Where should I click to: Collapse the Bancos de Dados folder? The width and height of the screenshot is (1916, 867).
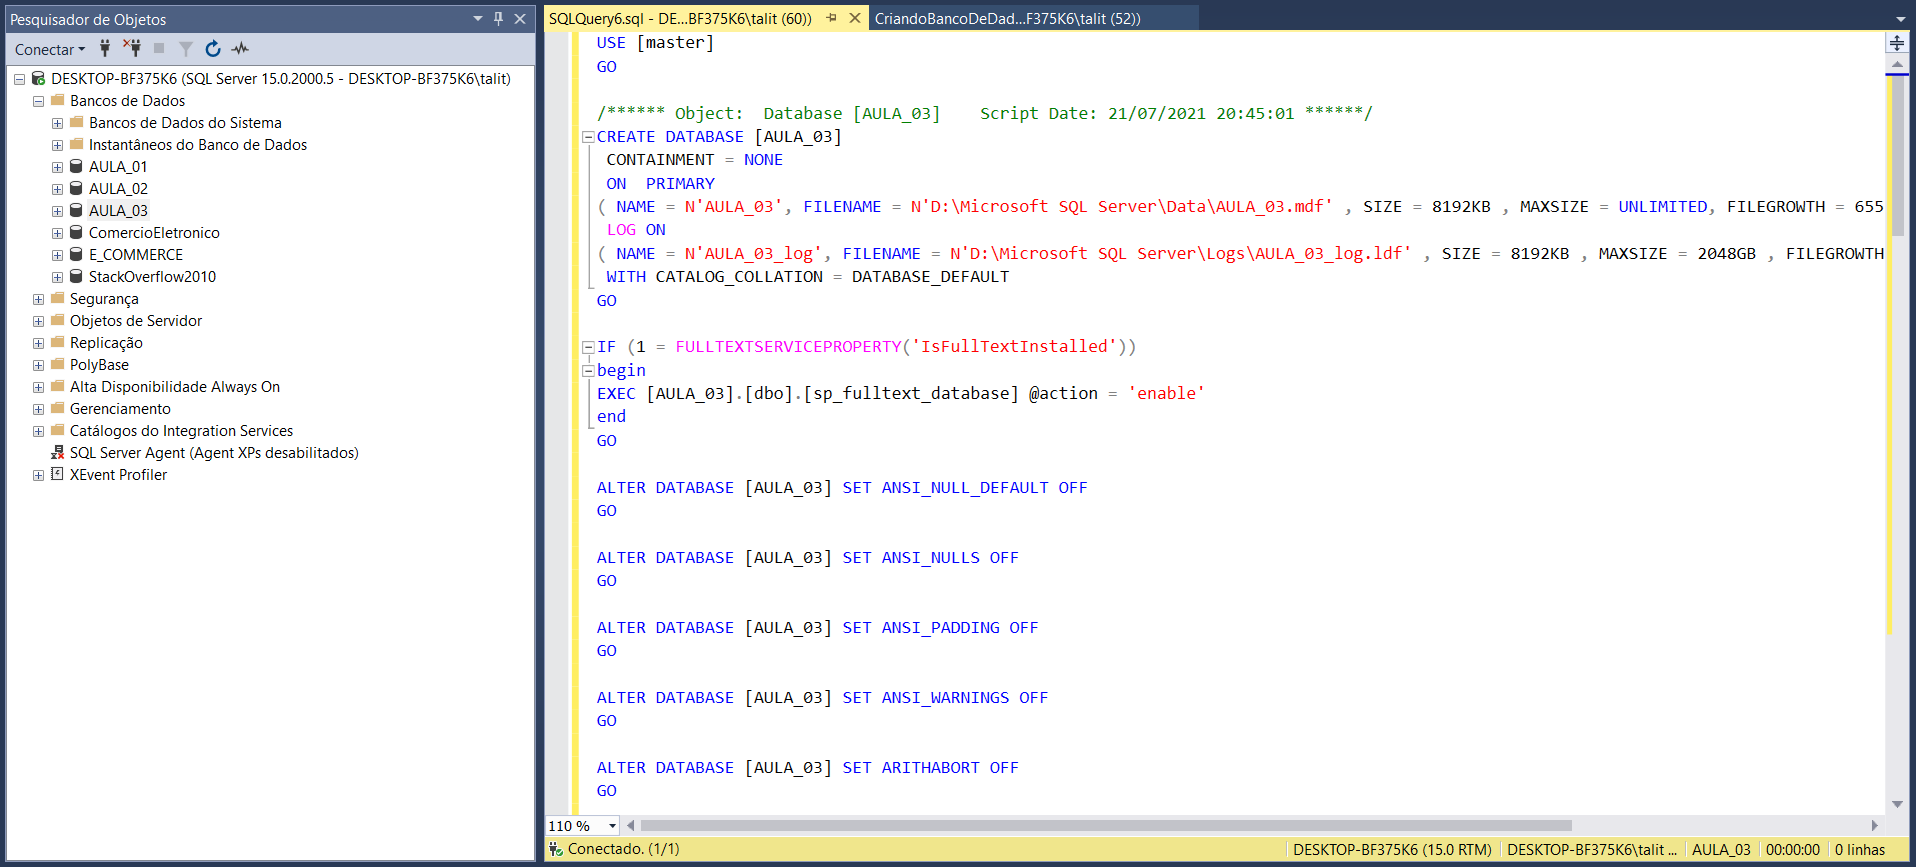coord(38,101)
